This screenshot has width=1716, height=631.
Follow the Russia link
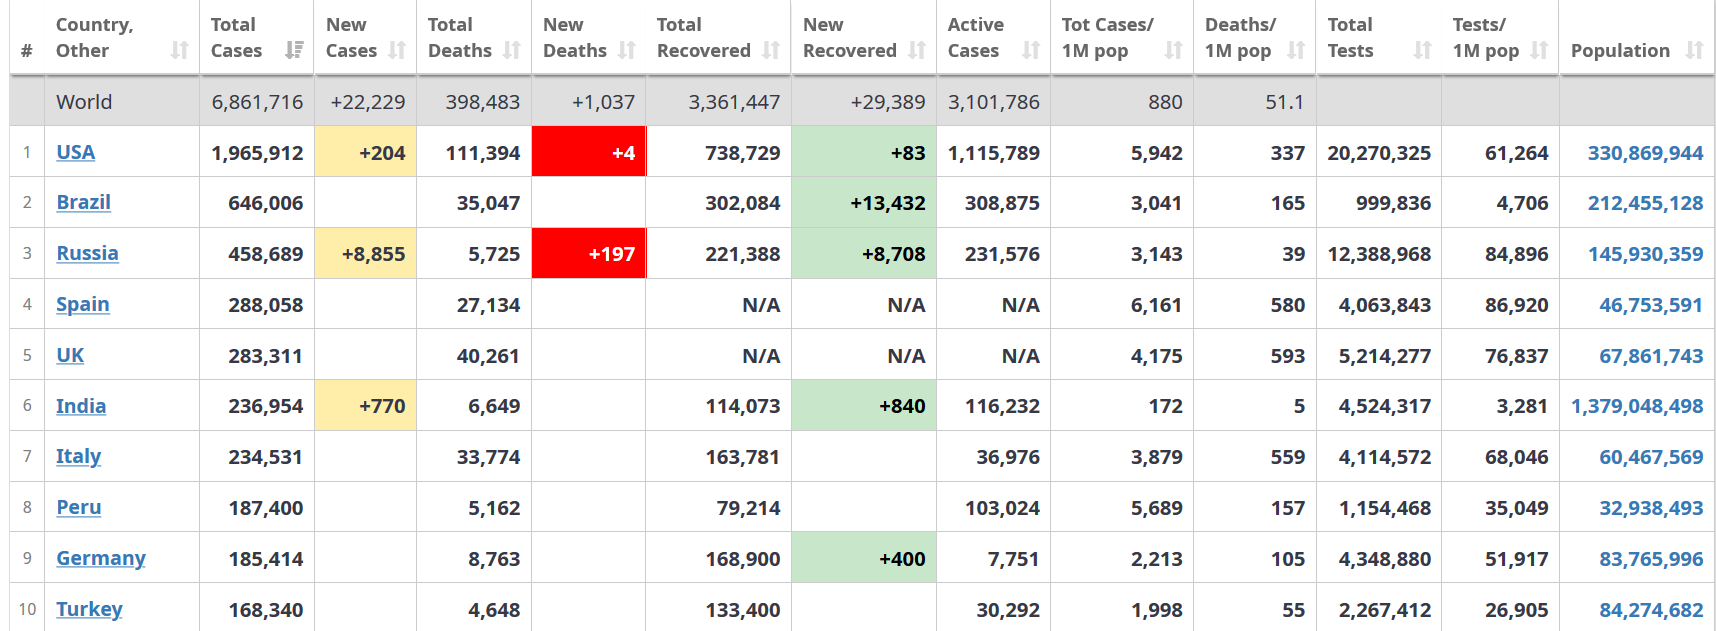[87, 253]
